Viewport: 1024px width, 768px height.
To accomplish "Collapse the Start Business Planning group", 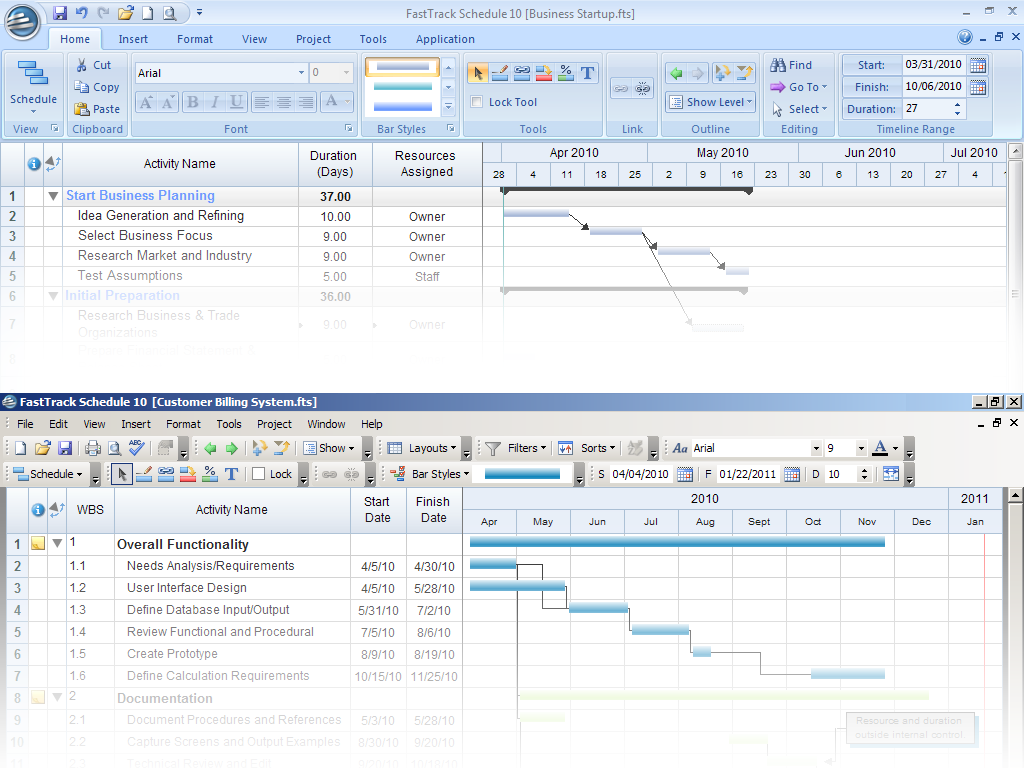I will click(53, 196).
